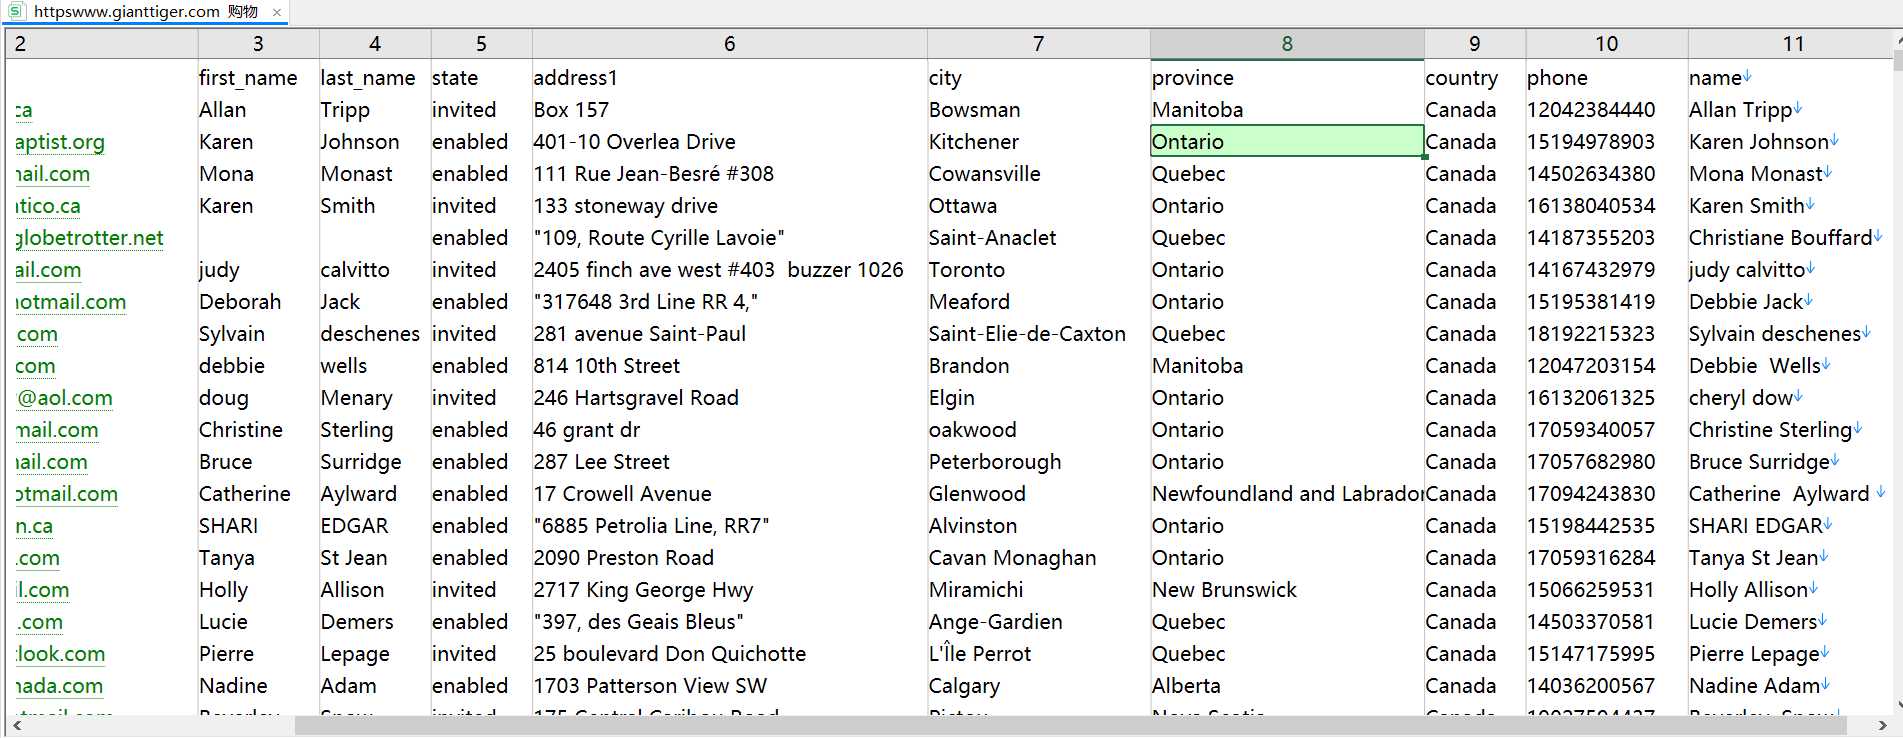
Task: Select the httpswww.gianttiger.com file tab
Action: click(145, 12)
